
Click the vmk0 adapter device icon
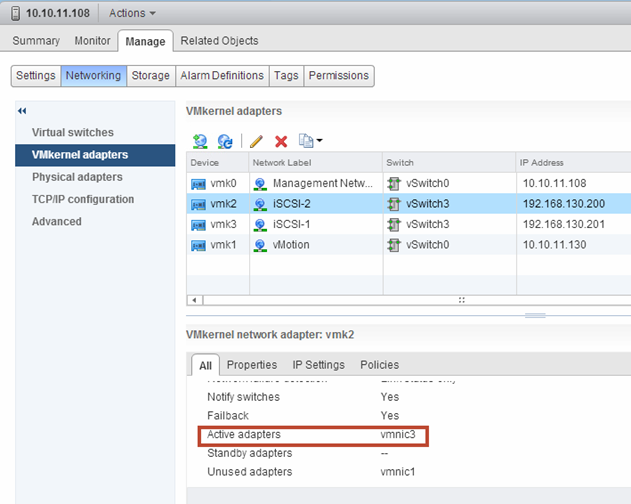[x=198, y=184]
